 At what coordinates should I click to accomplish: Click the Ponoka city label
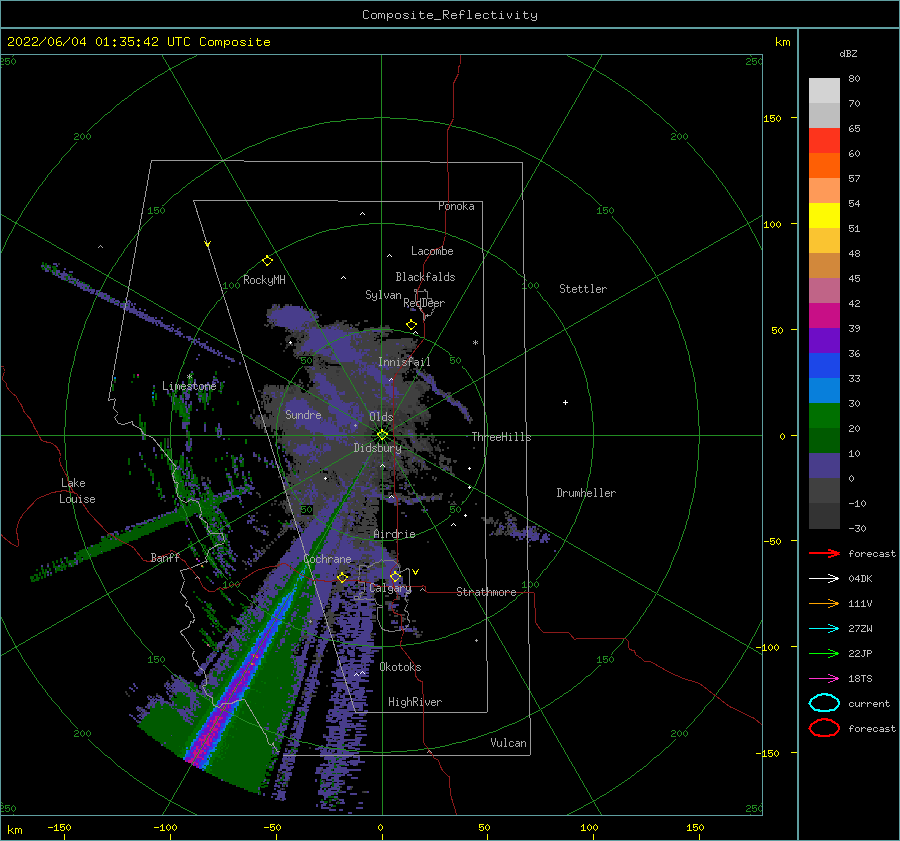(x=456, y=206)
